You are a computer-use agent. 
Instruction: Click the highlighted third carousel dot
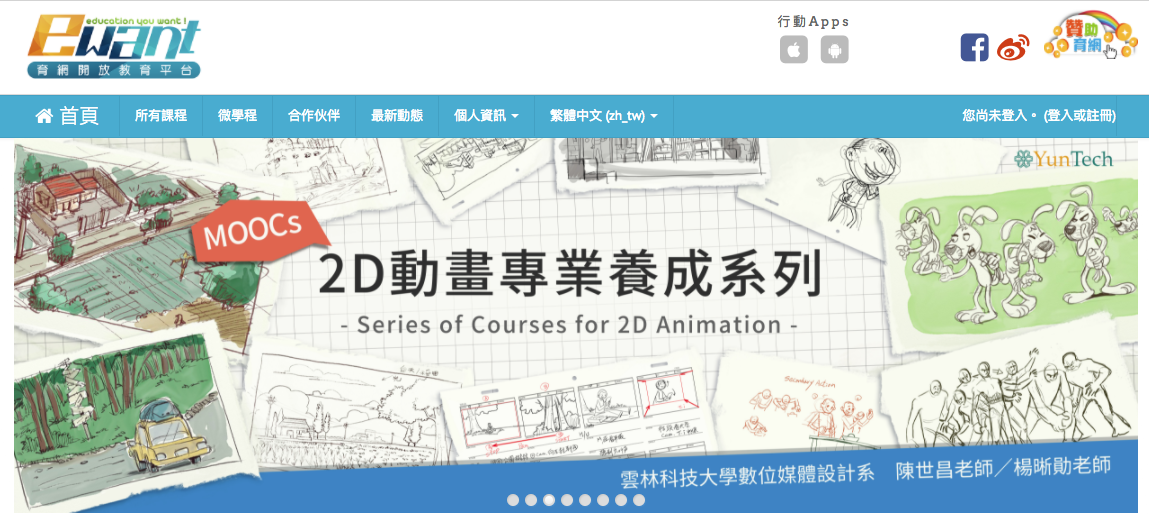point(549,499)
